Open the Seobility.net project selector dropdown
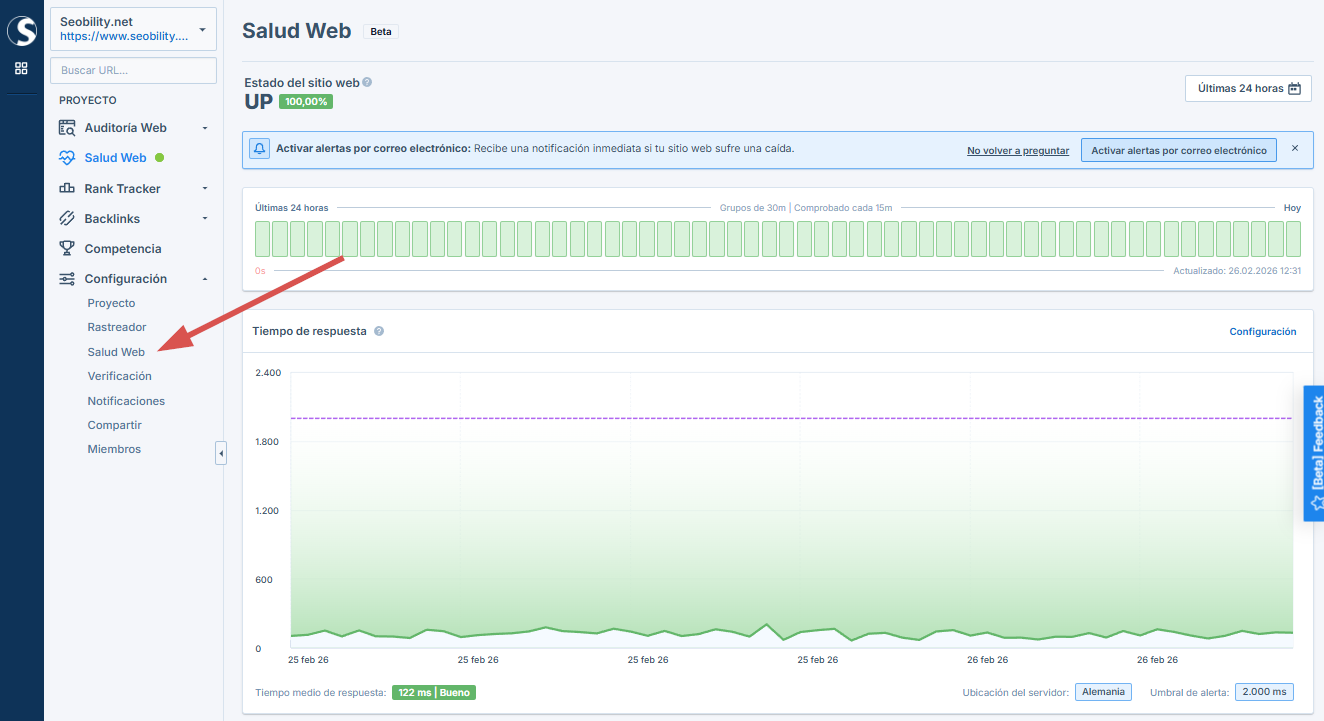 (x=133, y=29)
